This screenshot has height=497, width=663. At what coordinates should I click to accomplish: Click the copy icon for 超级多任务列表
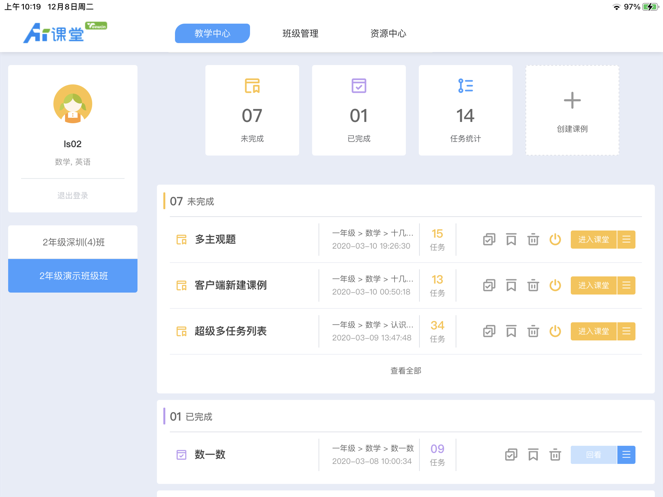pos(489,331)
